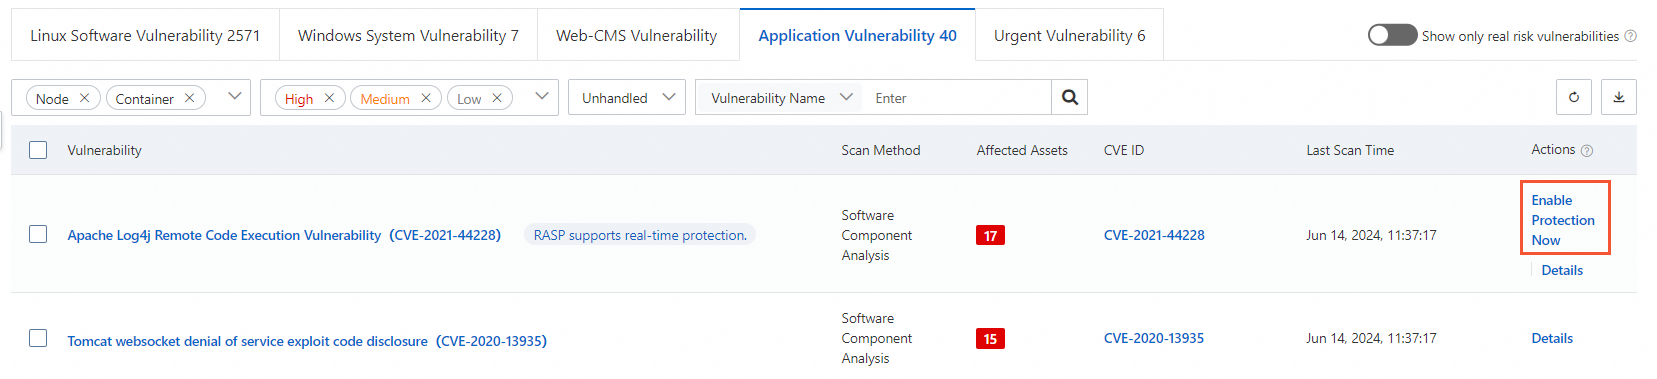
Task: Click the Affected Assets column header
Action: click(x=1022, y=150)
